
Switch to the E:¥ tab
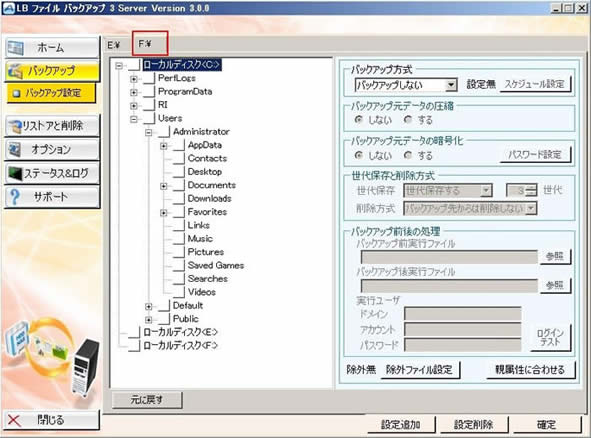113,45
